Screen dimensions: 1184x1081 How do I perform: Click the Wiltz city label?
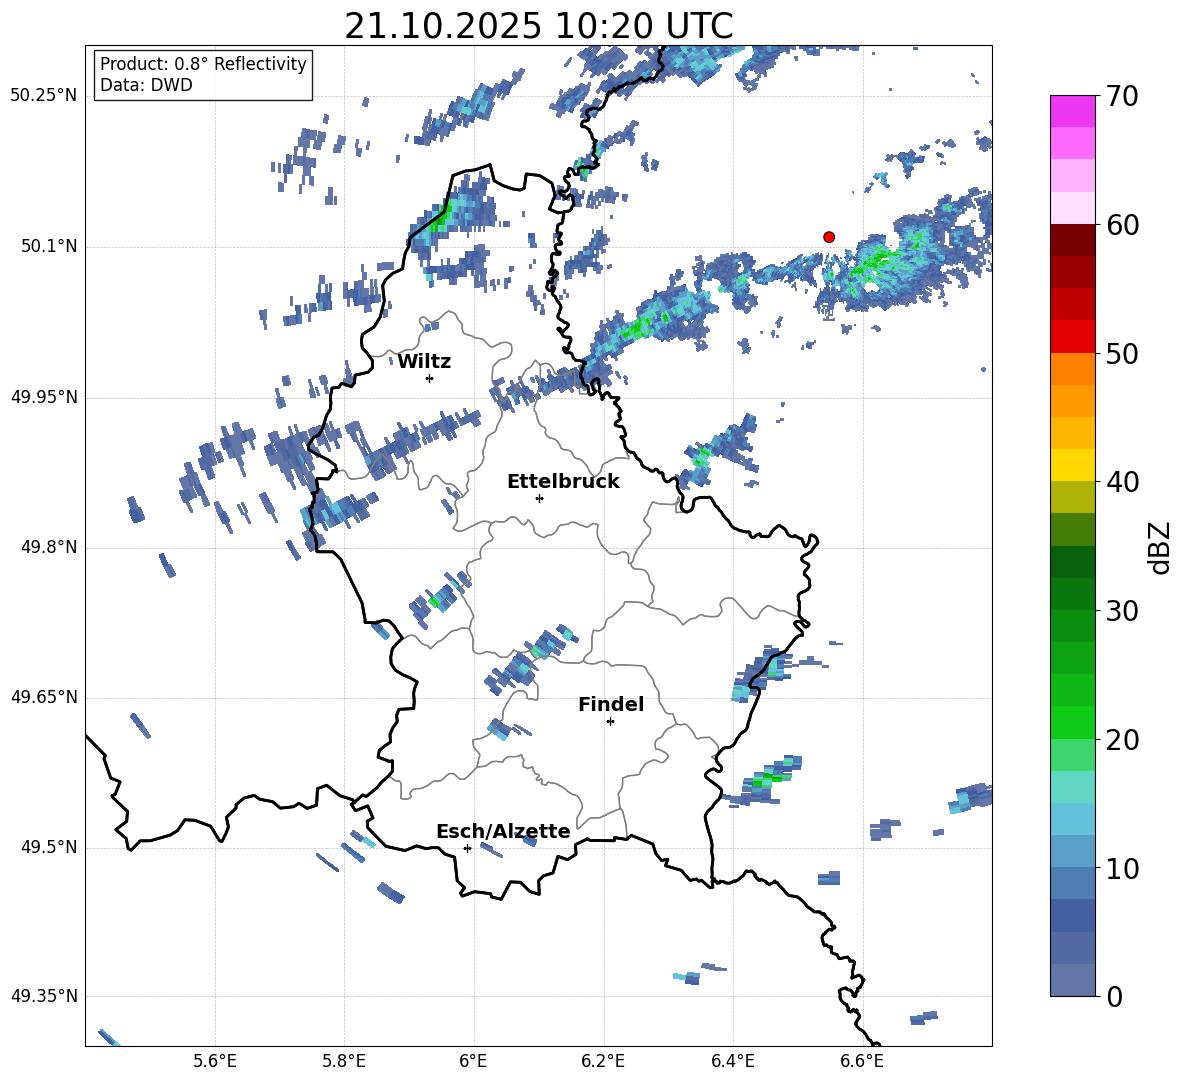pos(424,362)
